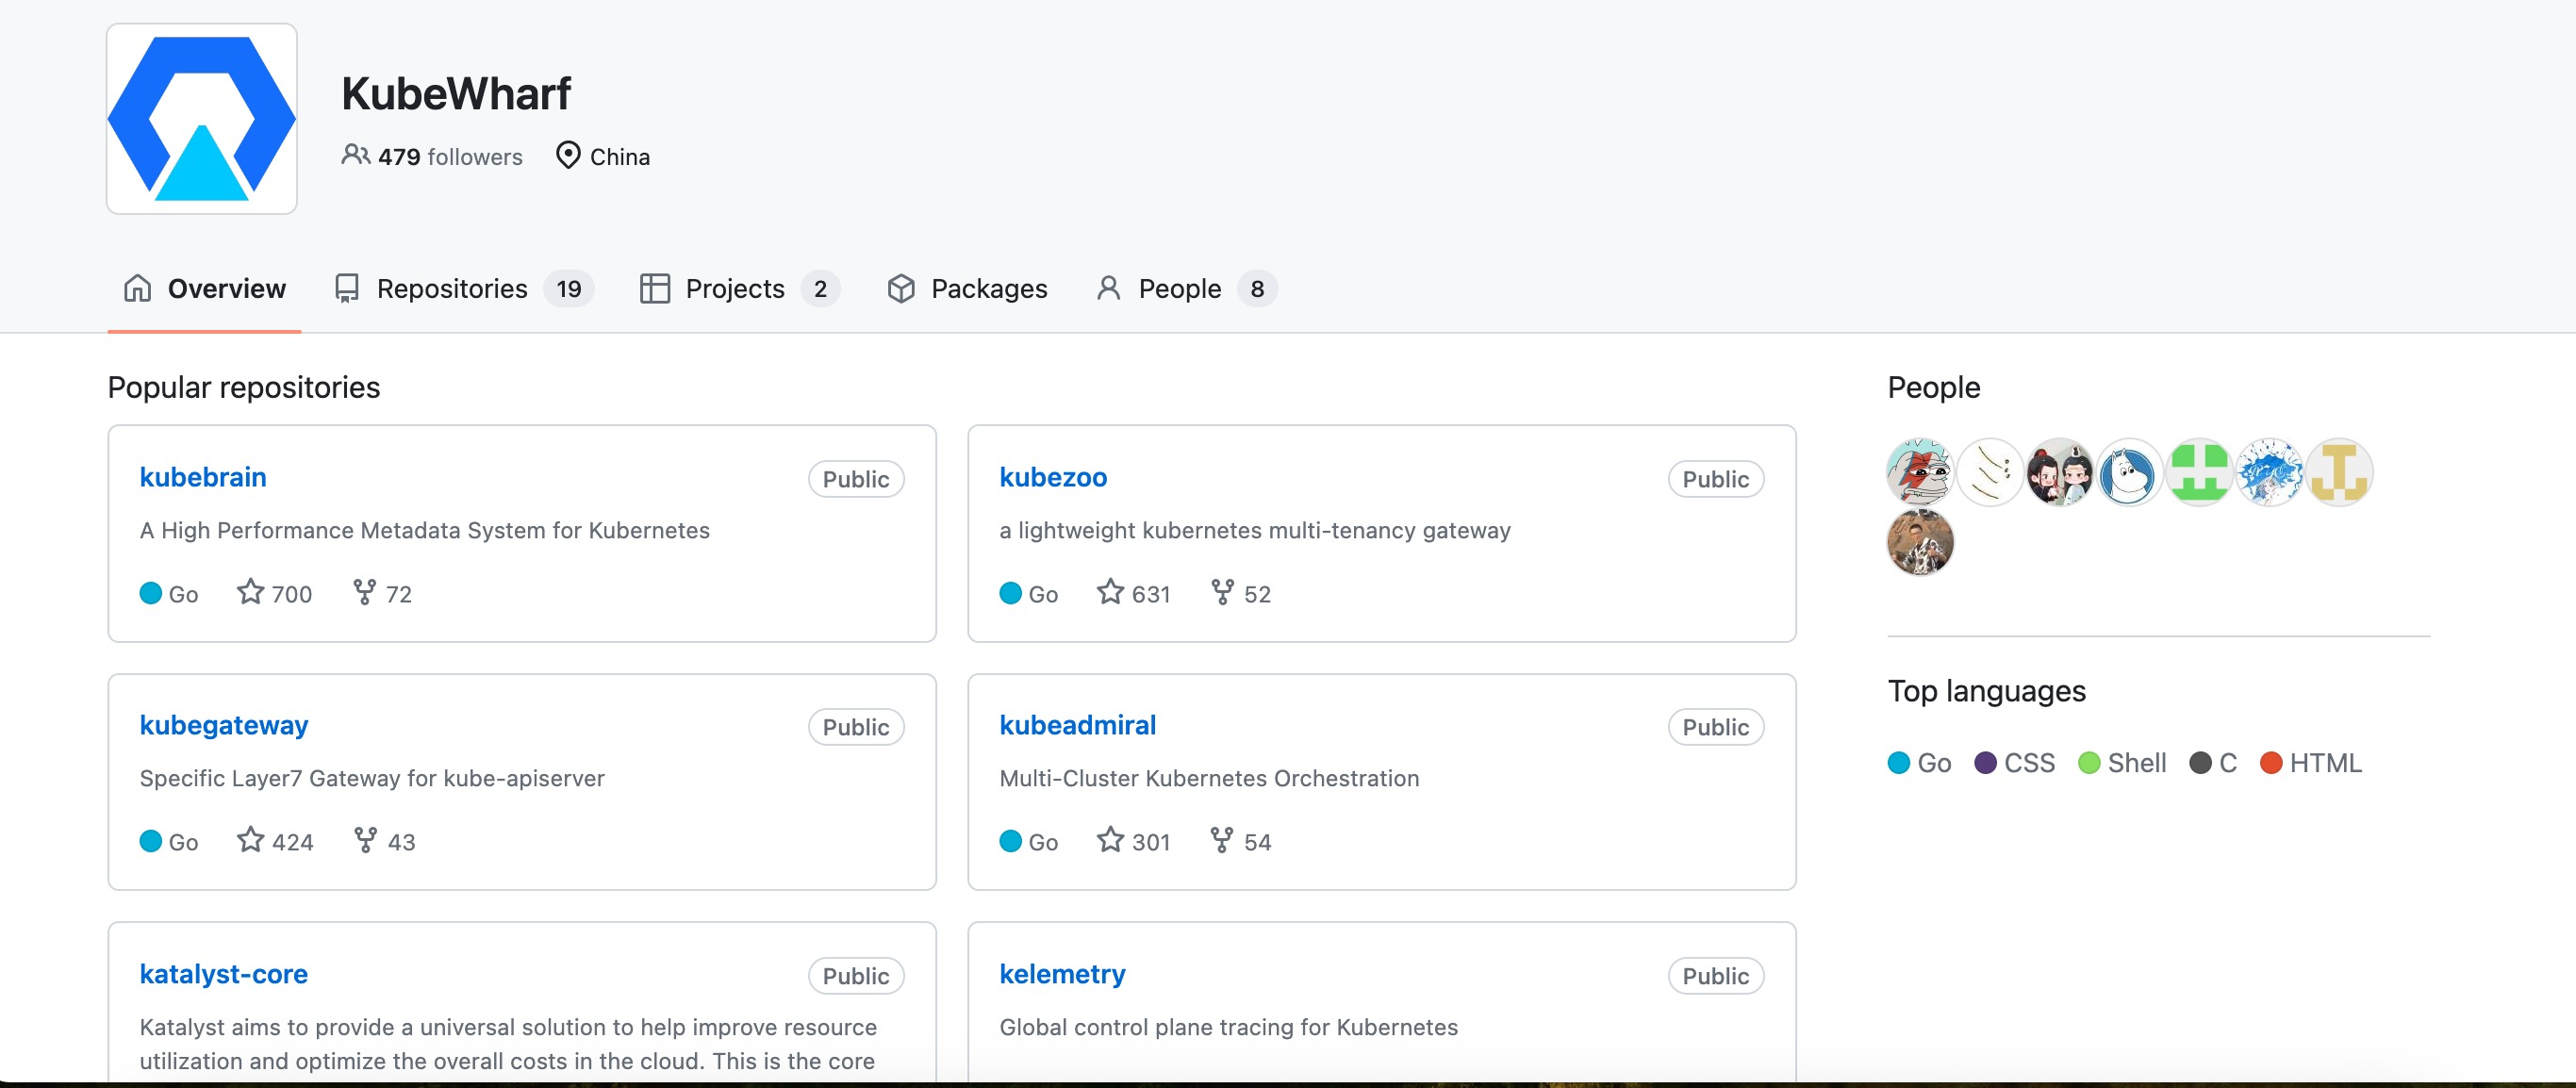Viewport: 2576px width, 1088px height.
Task: Click the followers people icon
Action: 355,155
